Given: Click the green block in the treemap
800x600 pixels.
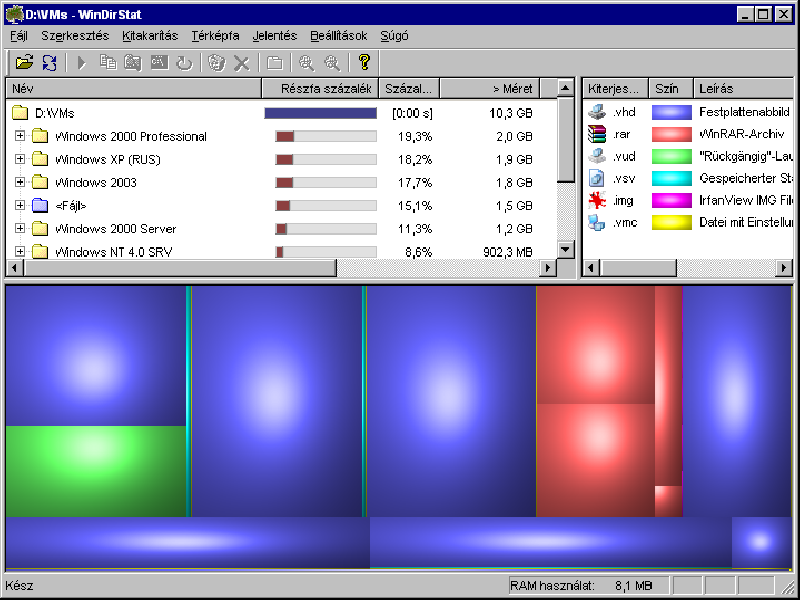Looking at the screenshot, I should coord(96,471).
